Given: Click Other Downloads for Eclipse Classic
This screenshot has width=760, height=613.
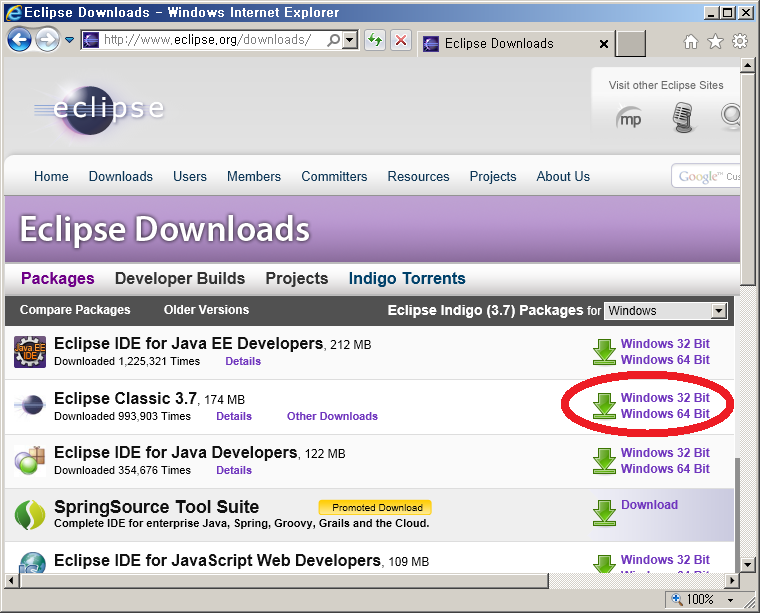Looking at the screenshot, I should [x=332, y=416].
